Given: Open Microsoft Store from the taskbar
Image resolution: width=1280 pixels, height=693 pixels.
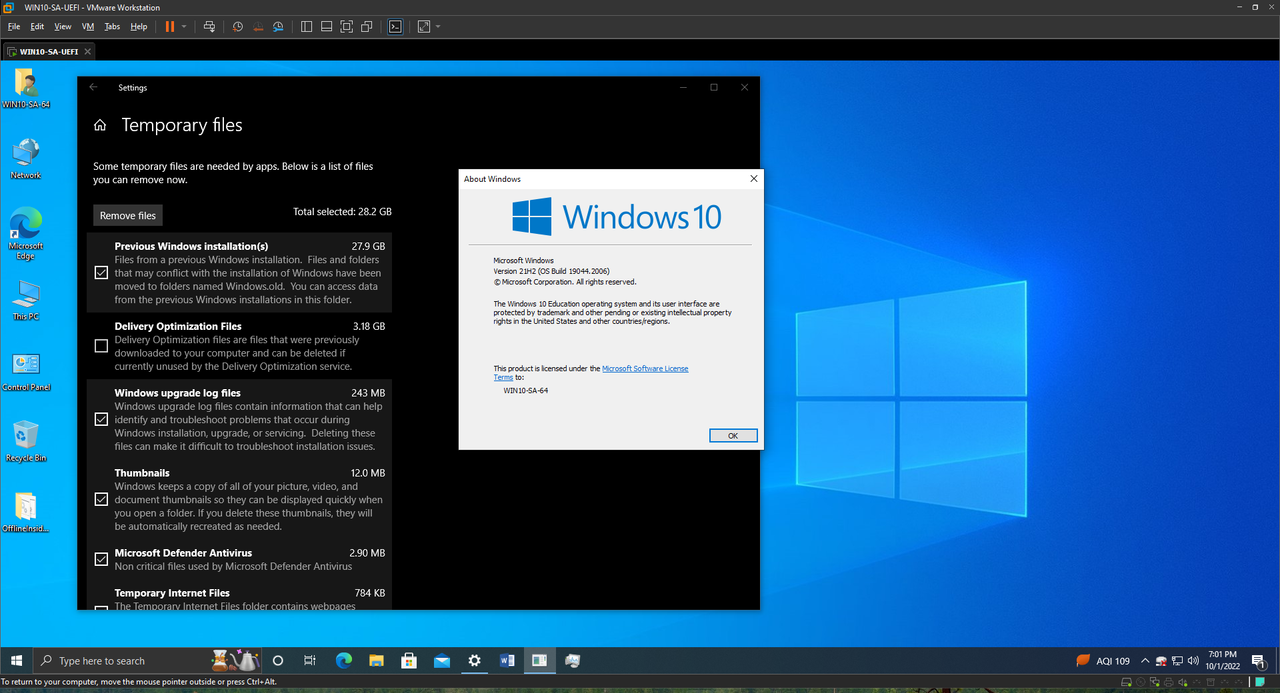Looking at the screenshot, I should coord(409,661).
